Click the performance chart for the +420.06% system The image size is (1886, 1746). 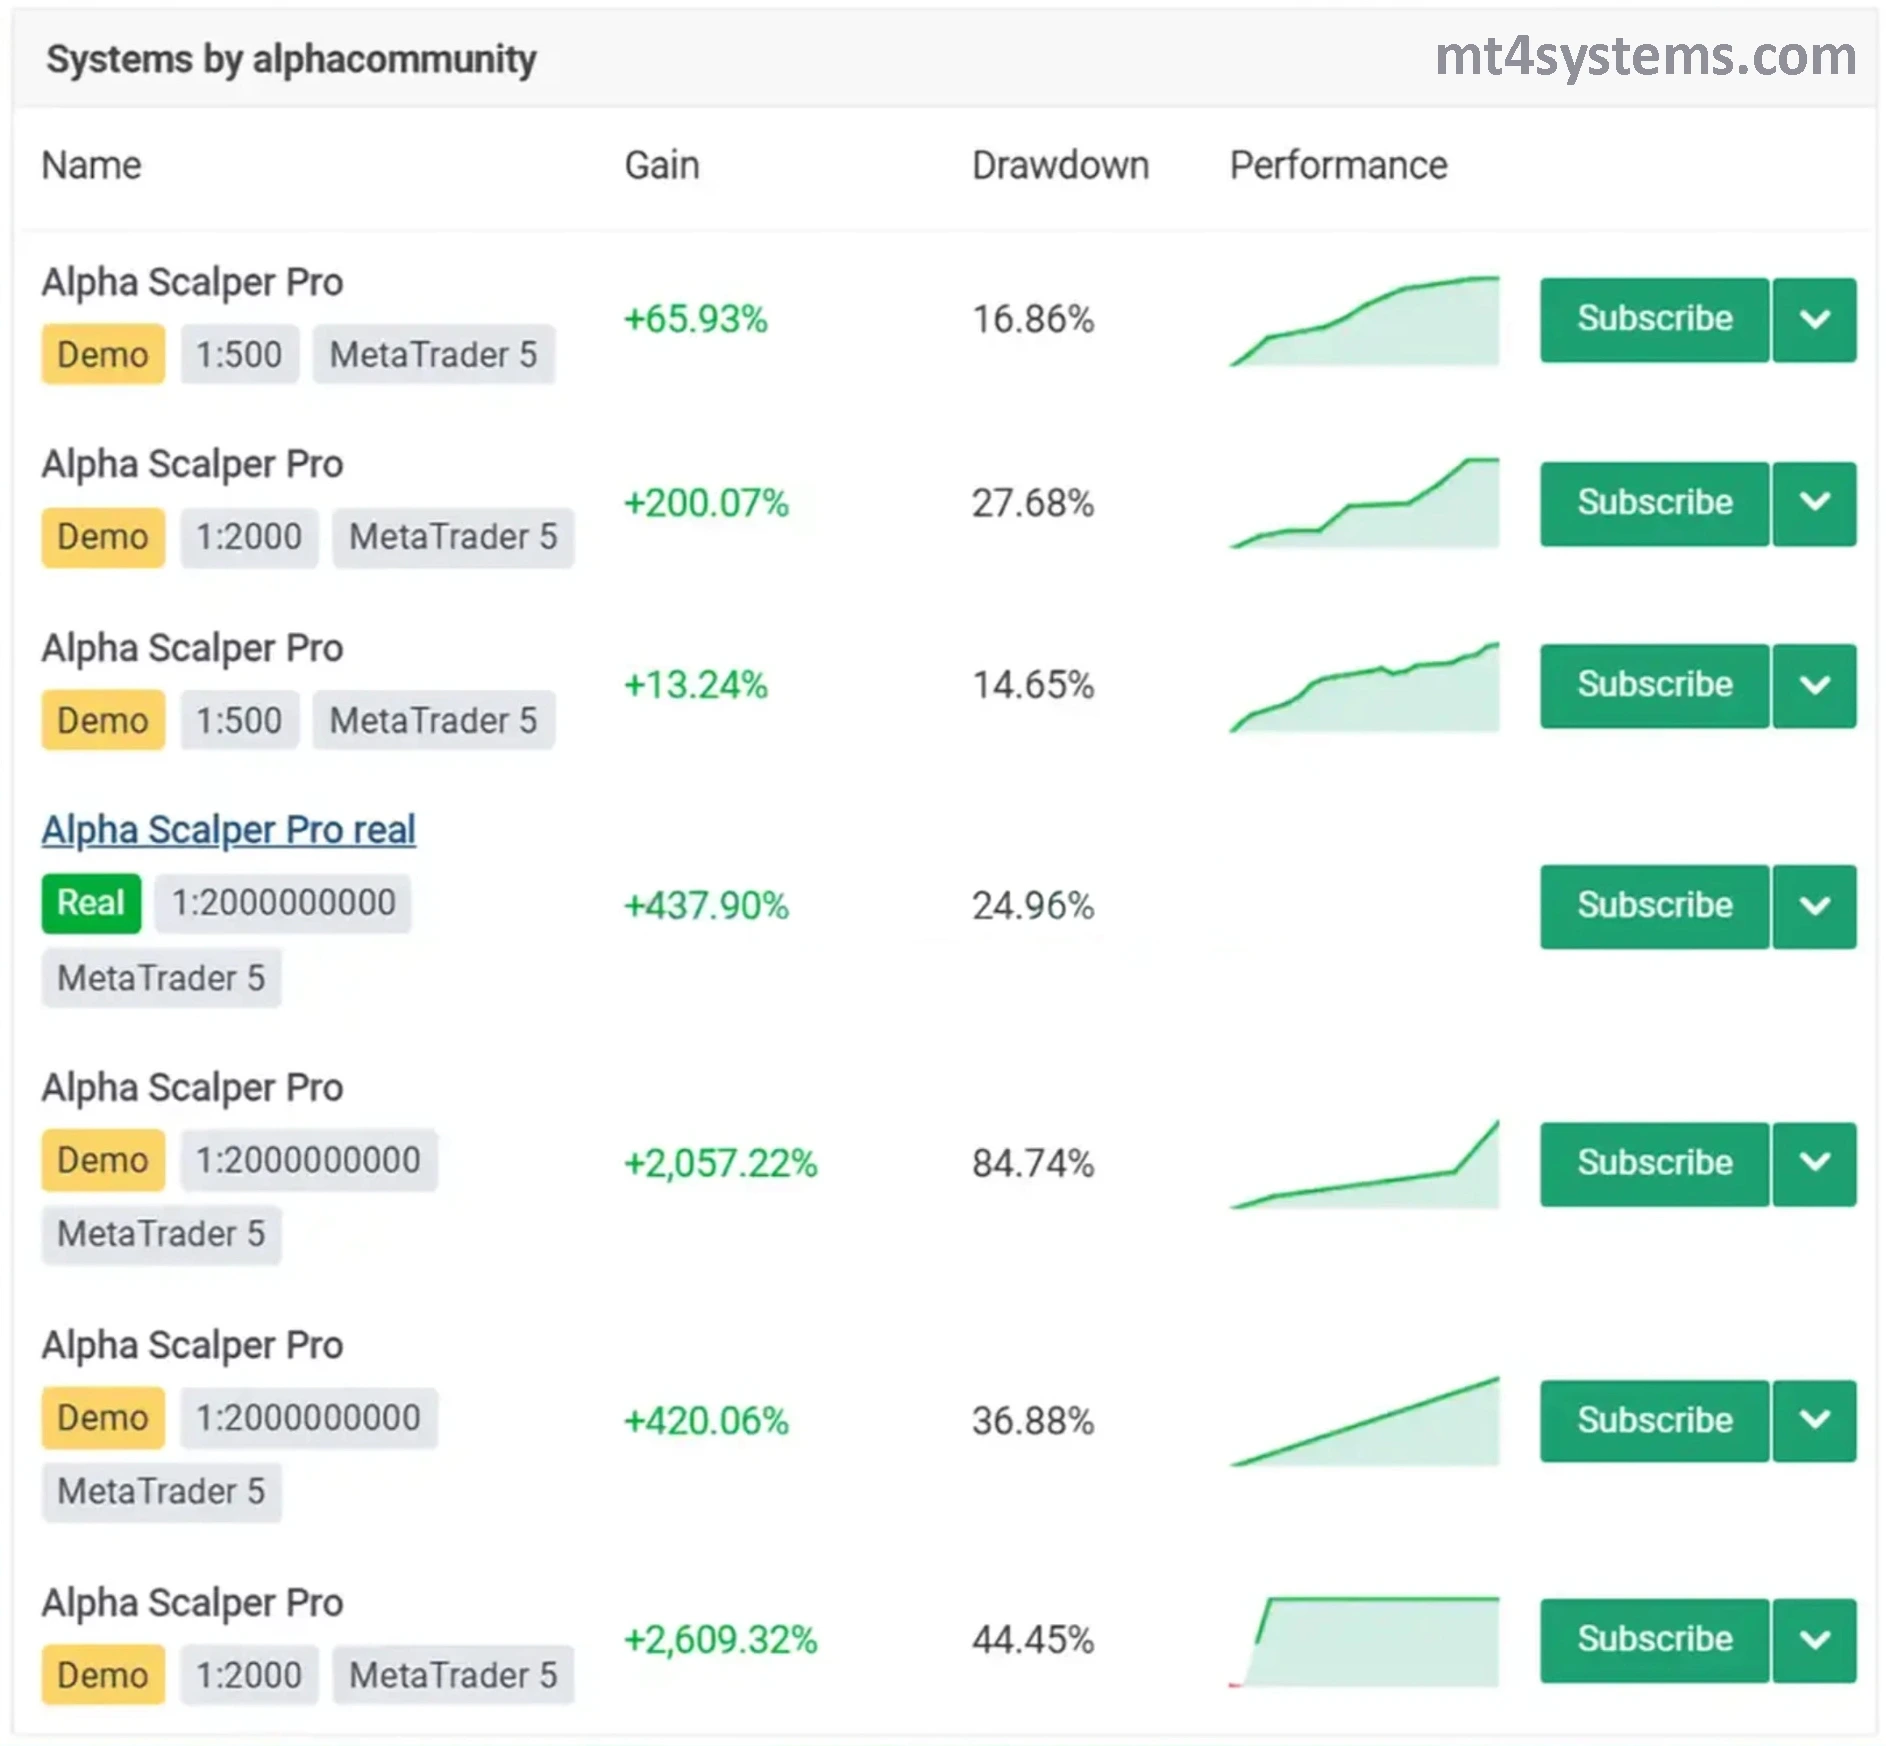(1364, 1422)
